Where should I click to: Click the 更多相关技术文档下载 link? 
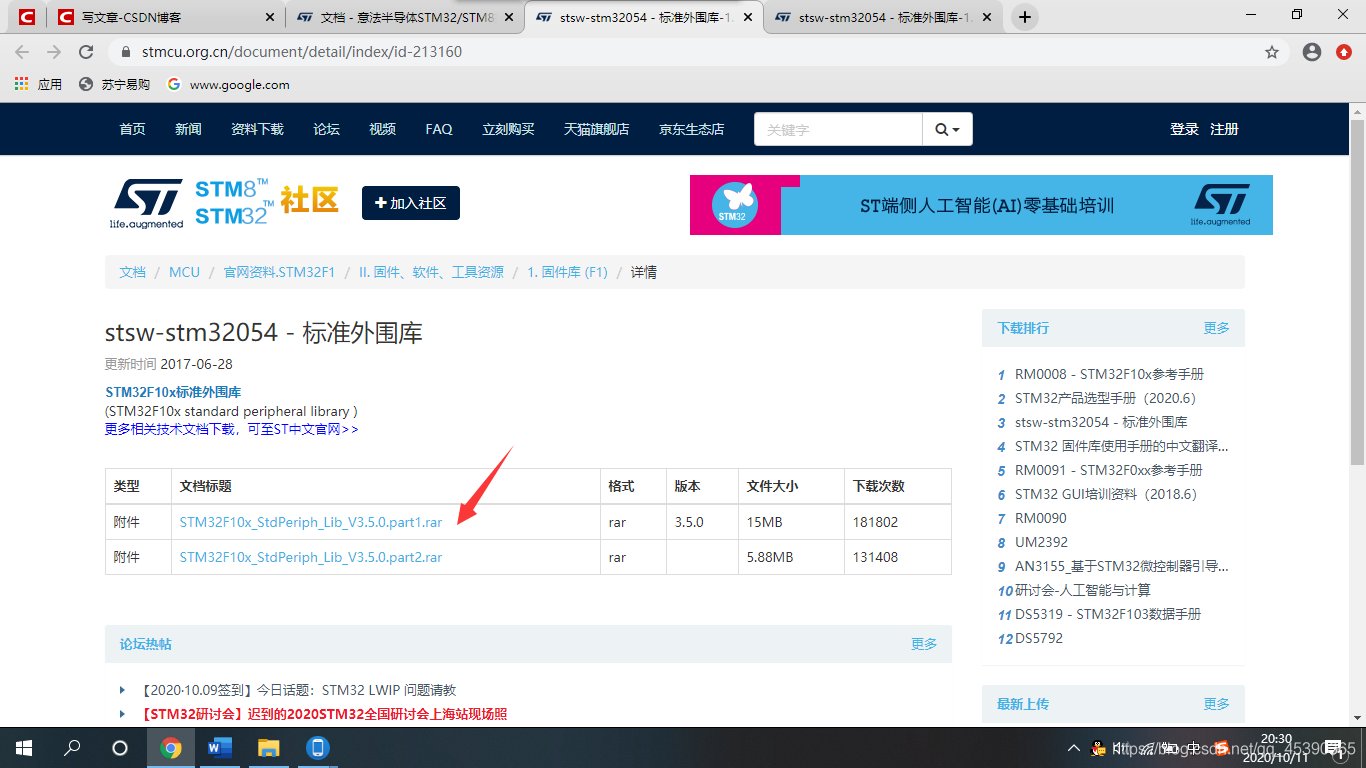[x=231, y=429]
